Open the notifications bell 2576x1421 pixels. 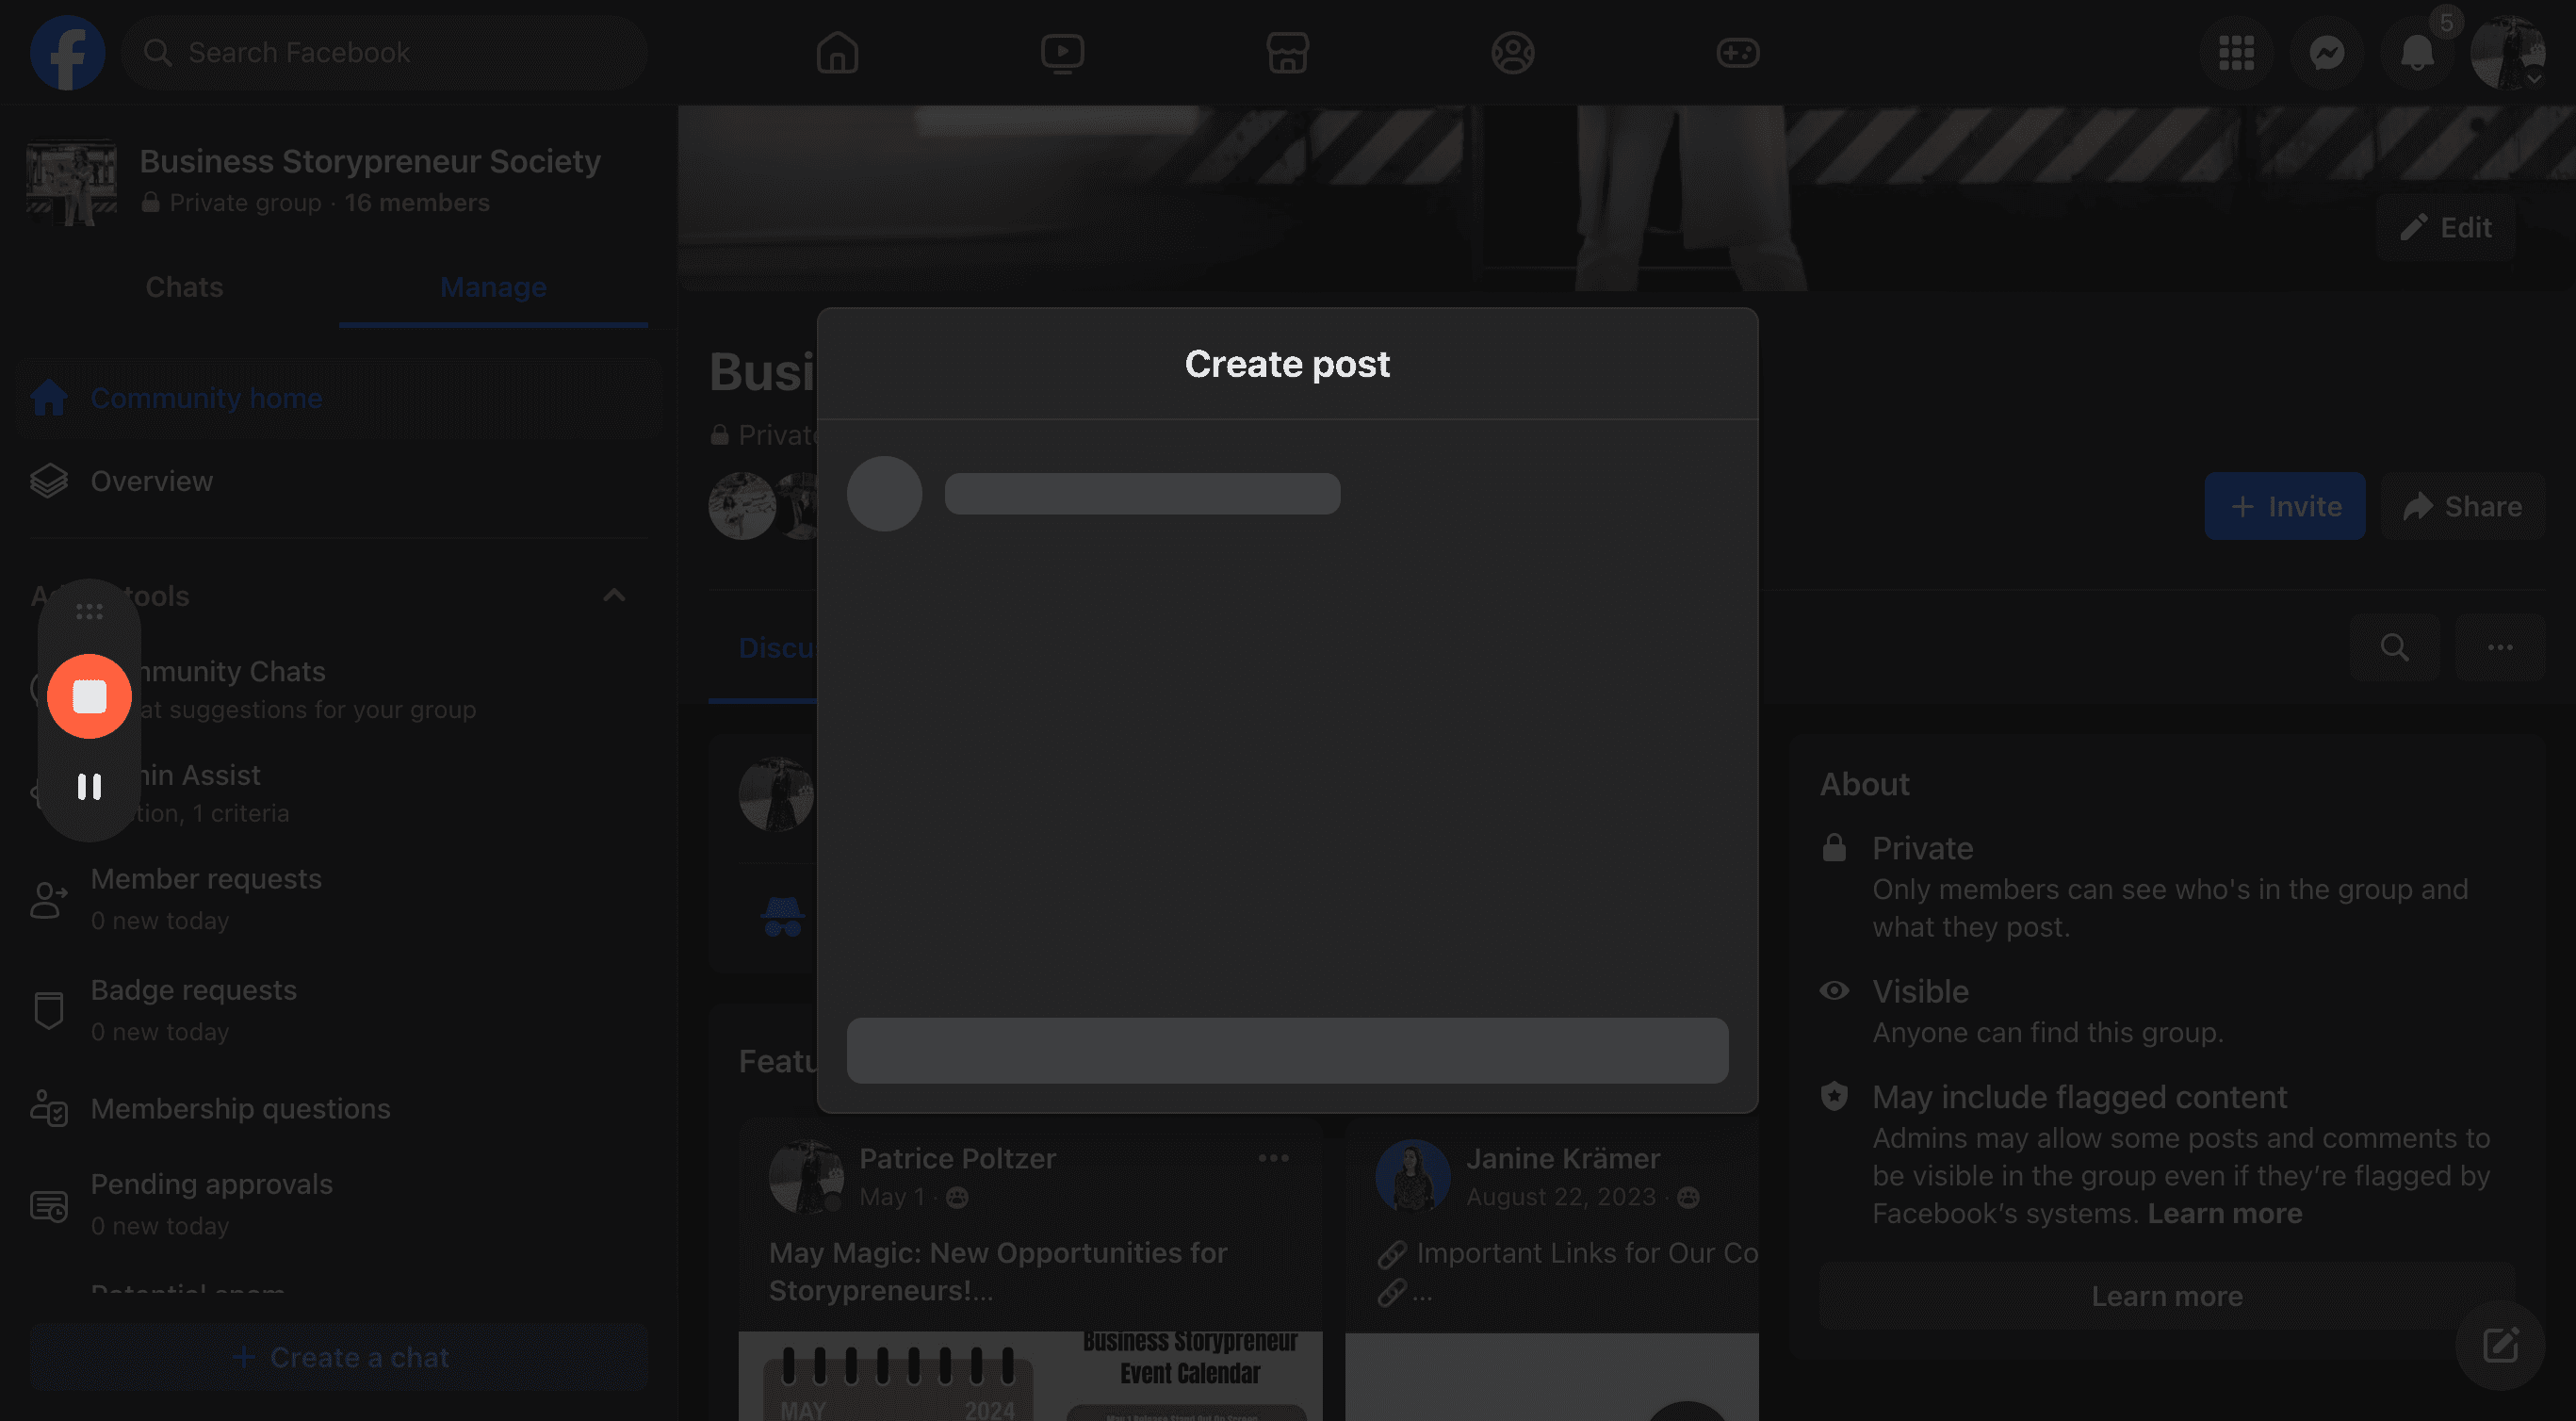pos(2416,52)
